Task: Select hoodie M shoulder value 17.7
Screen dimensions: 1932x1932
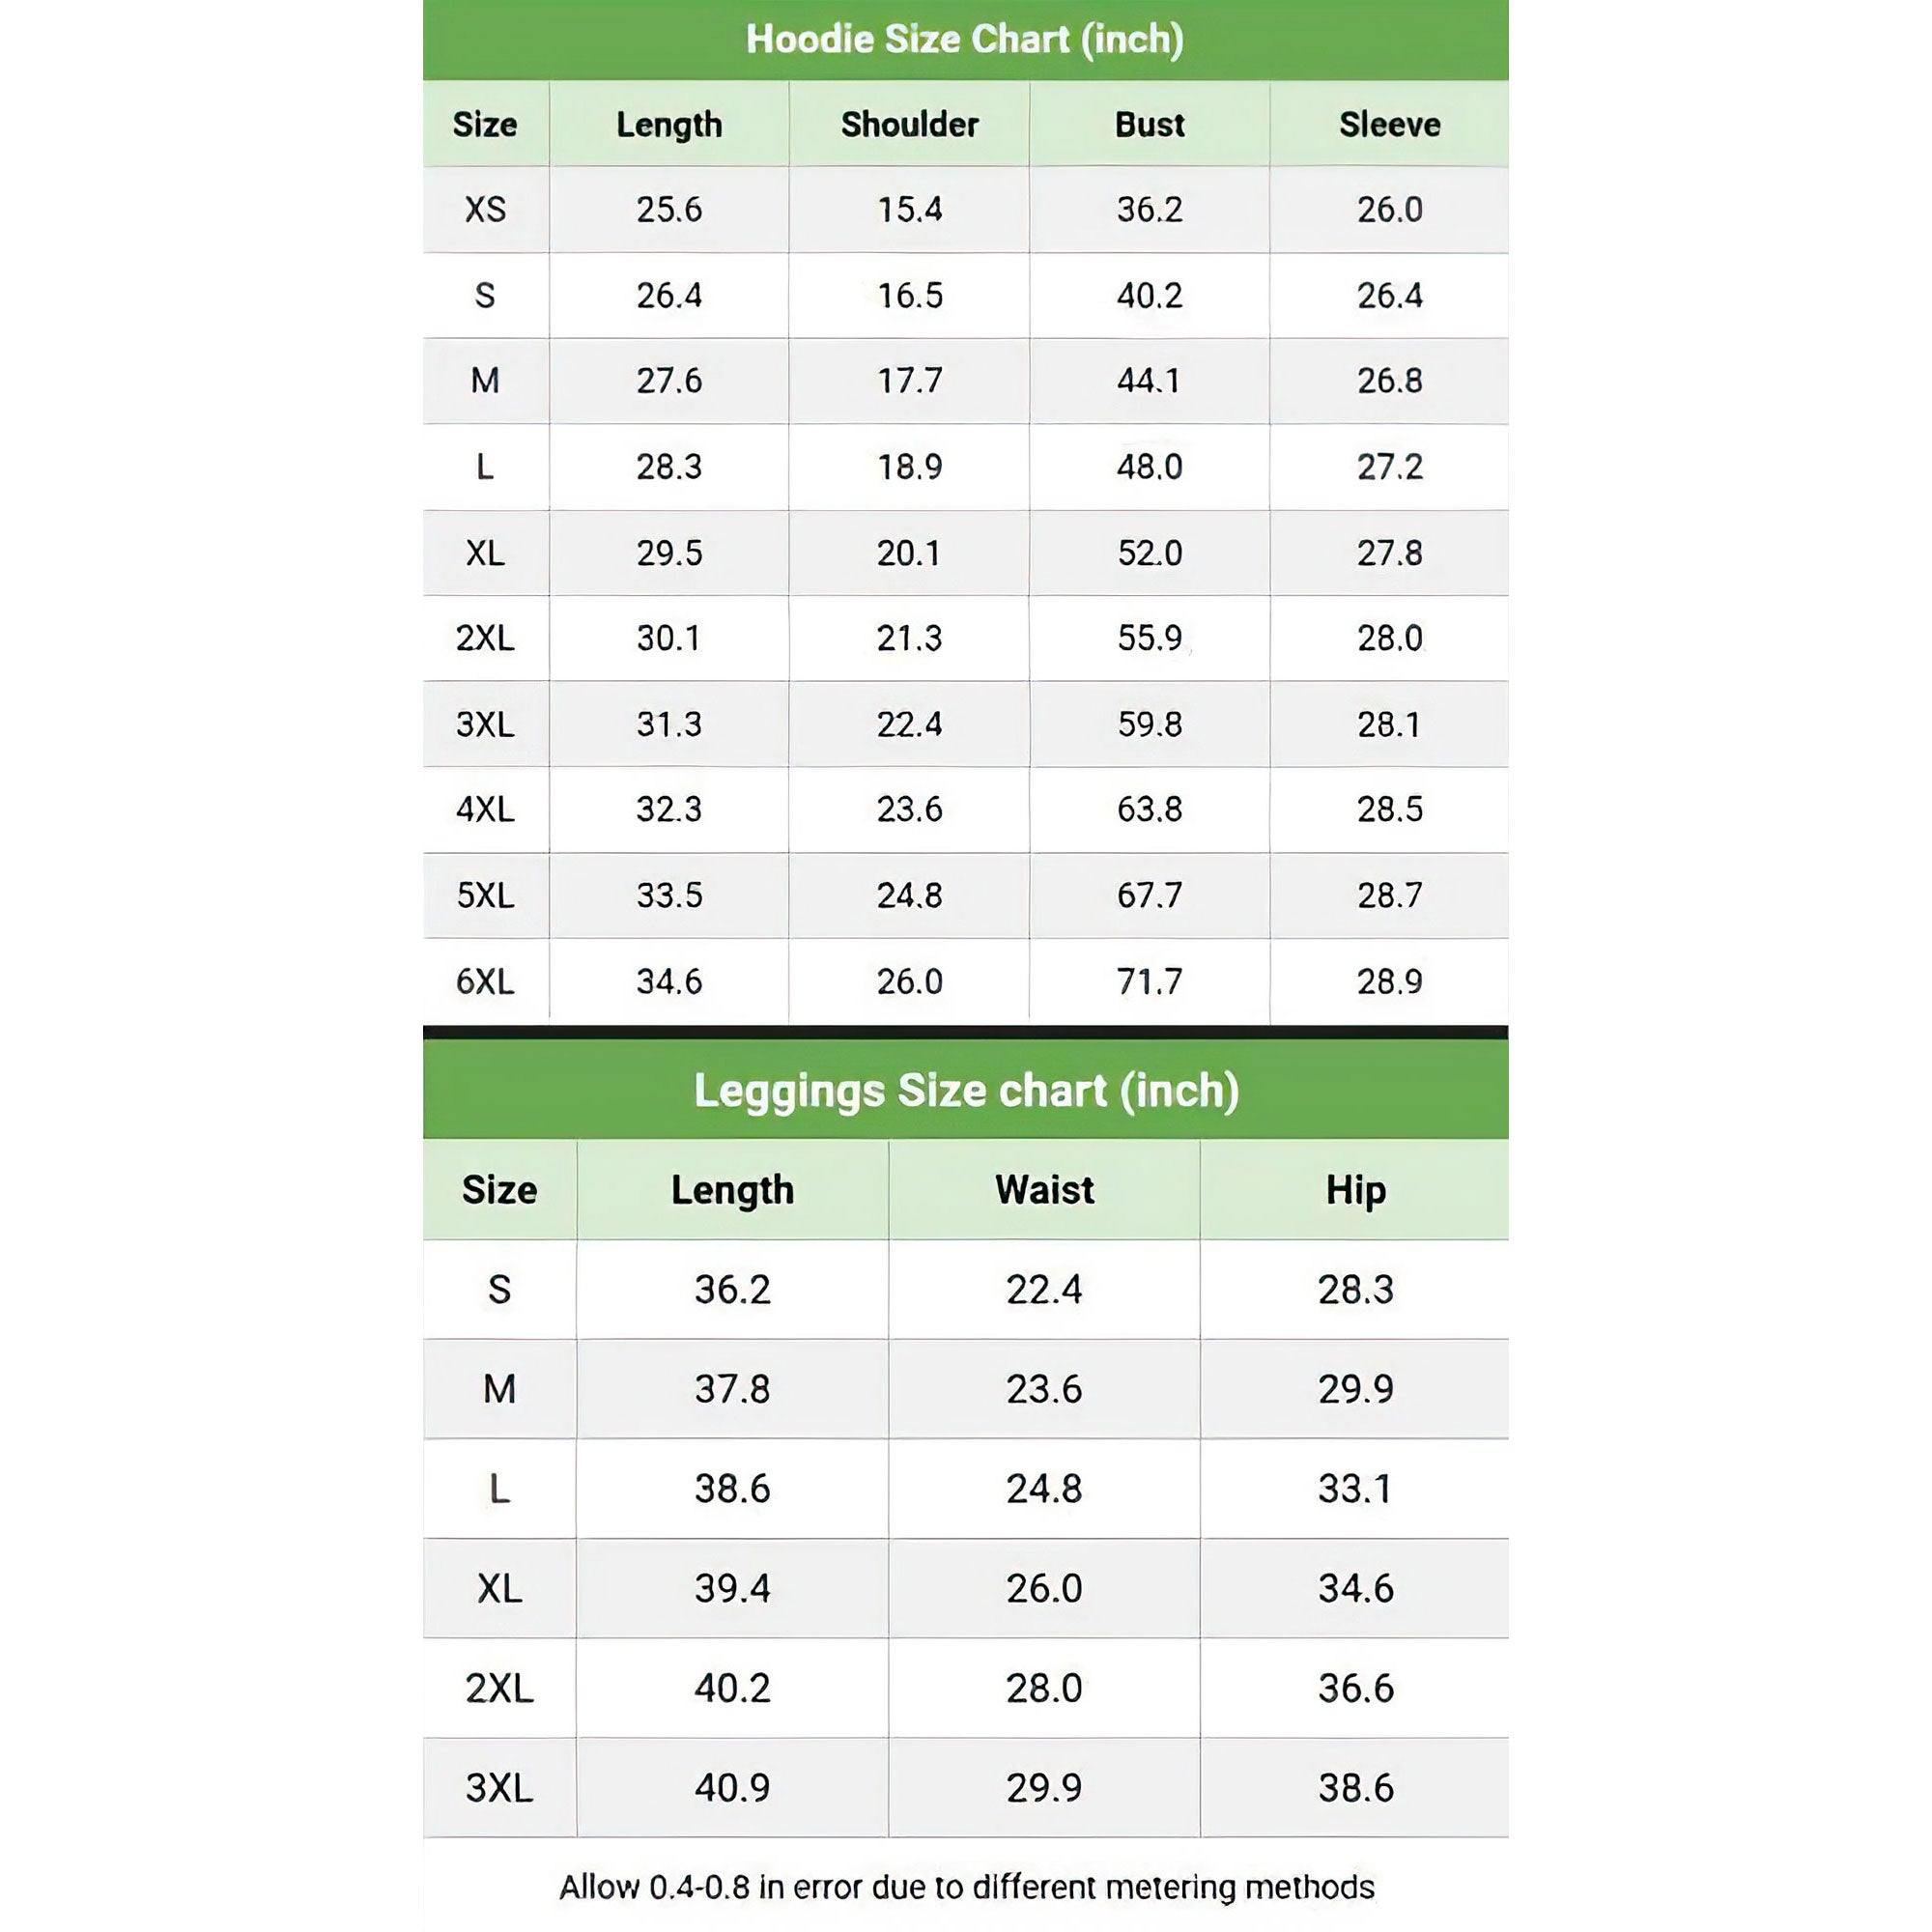Action: [909, 381]
